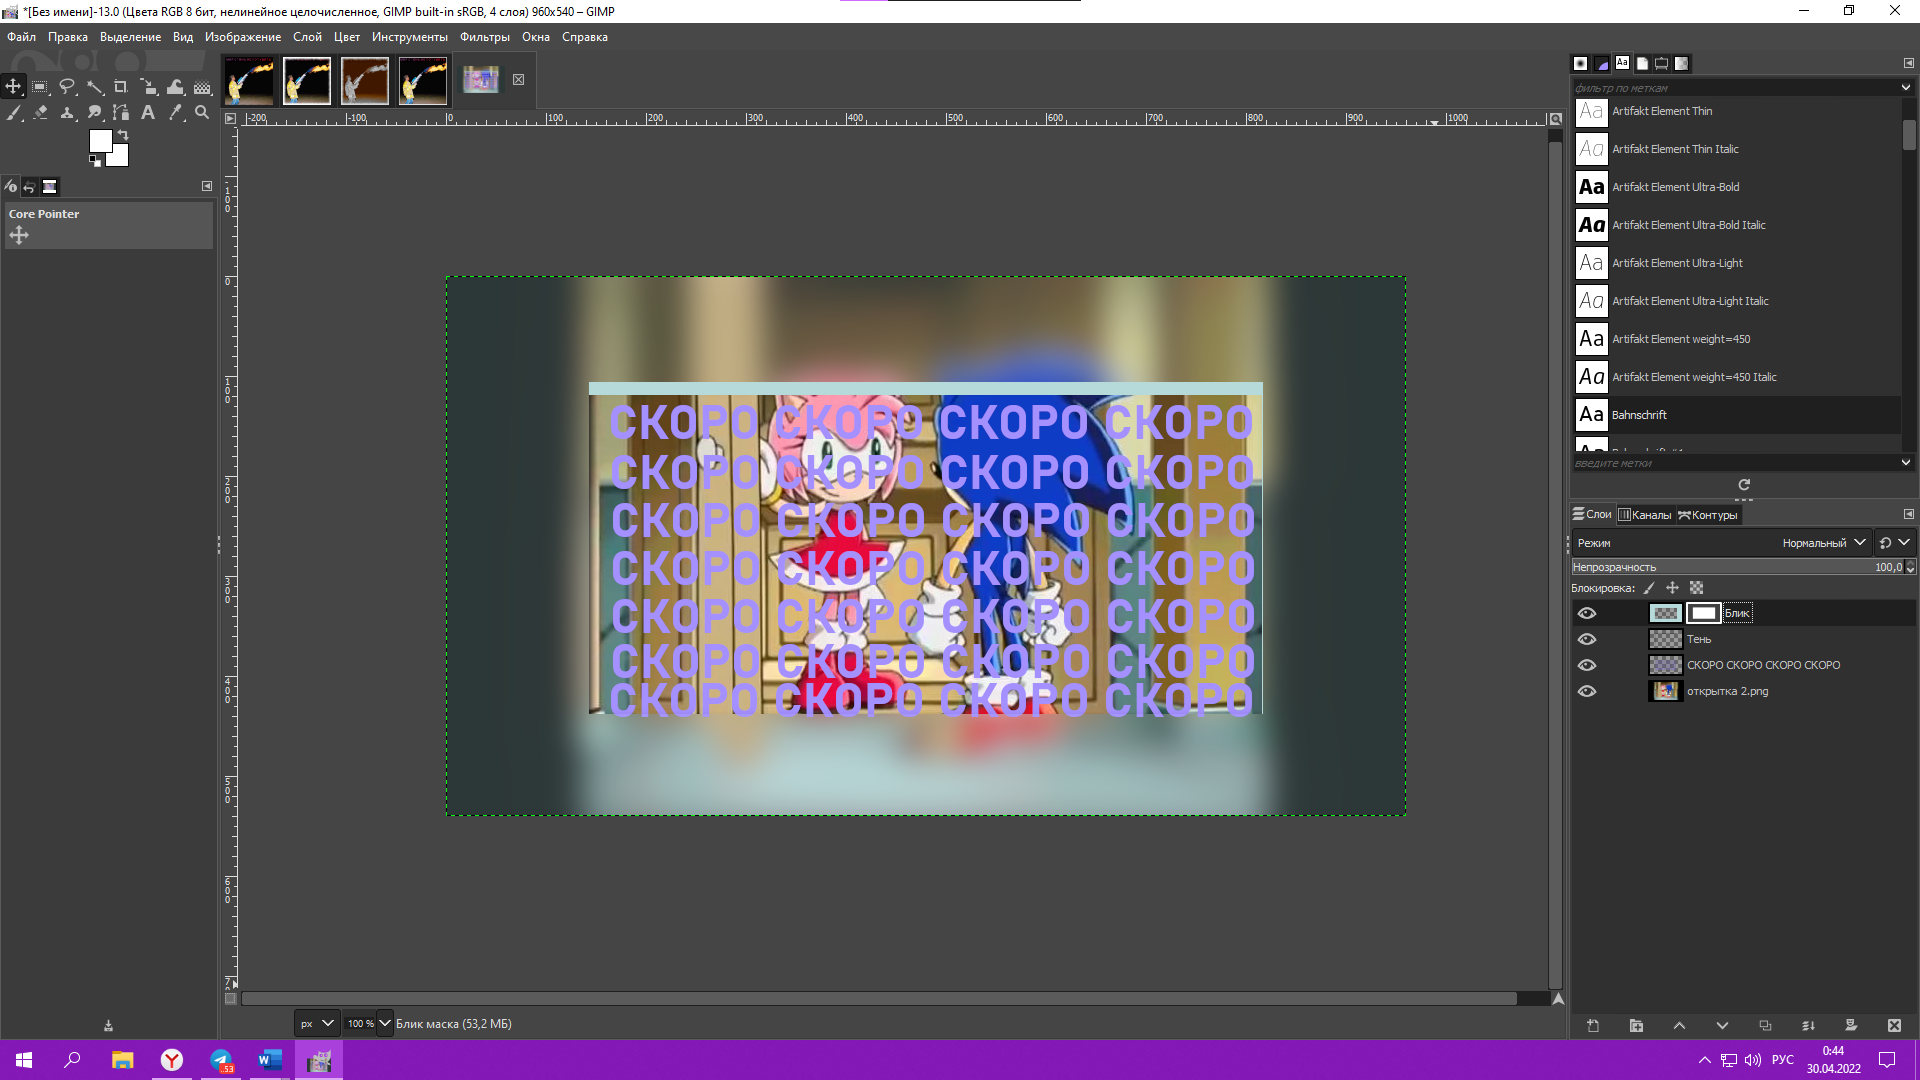Open the layer mode group switch dropdown

[x=1894, y=543]
